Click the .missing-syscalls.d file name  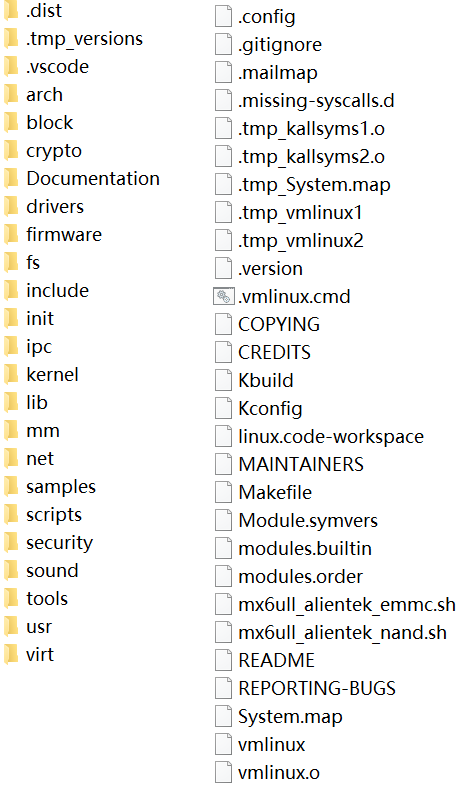(x=316, y=101)
